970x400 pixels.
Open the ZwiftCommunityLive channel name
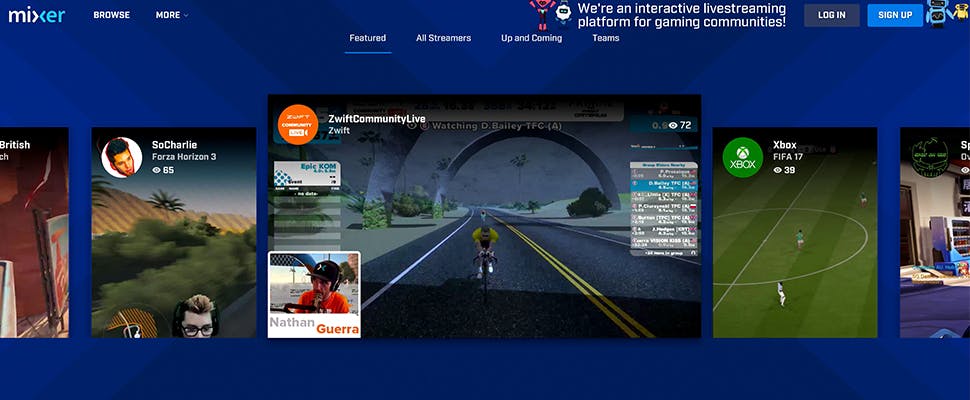[x=377, y=119]
